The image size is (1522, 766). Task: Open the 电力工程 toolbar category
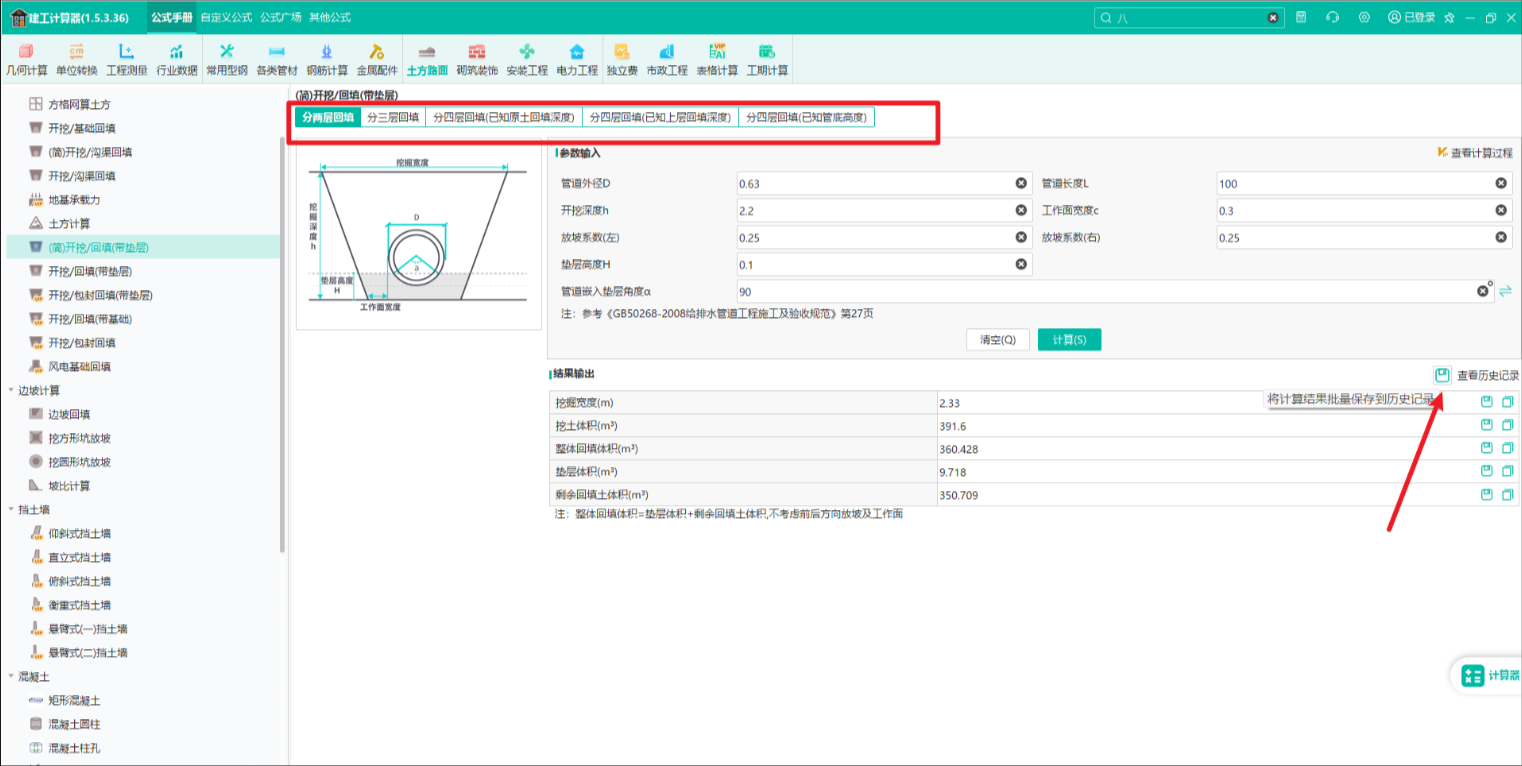577,59
